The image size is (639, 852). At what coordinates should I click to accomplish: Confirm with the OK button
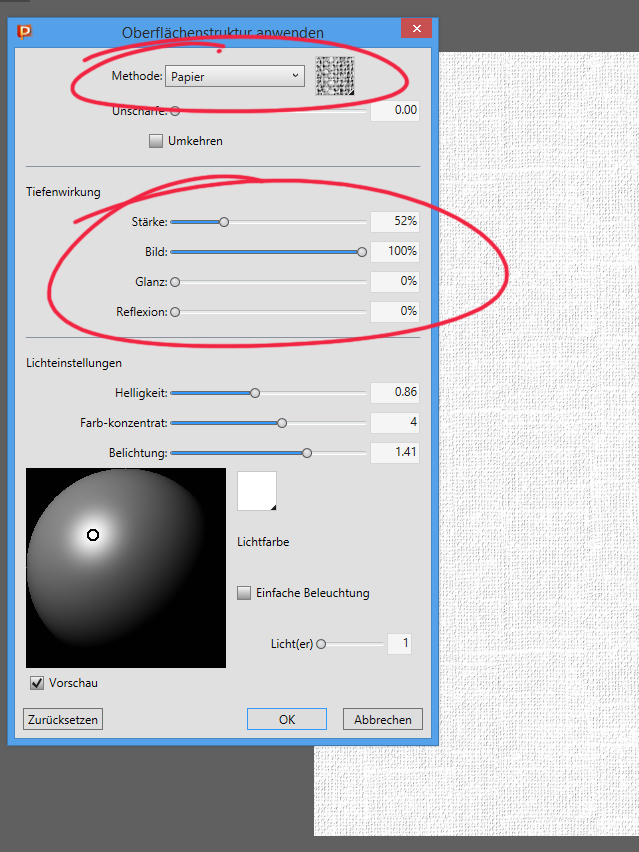pyautogui.click(x=287, y=719)
